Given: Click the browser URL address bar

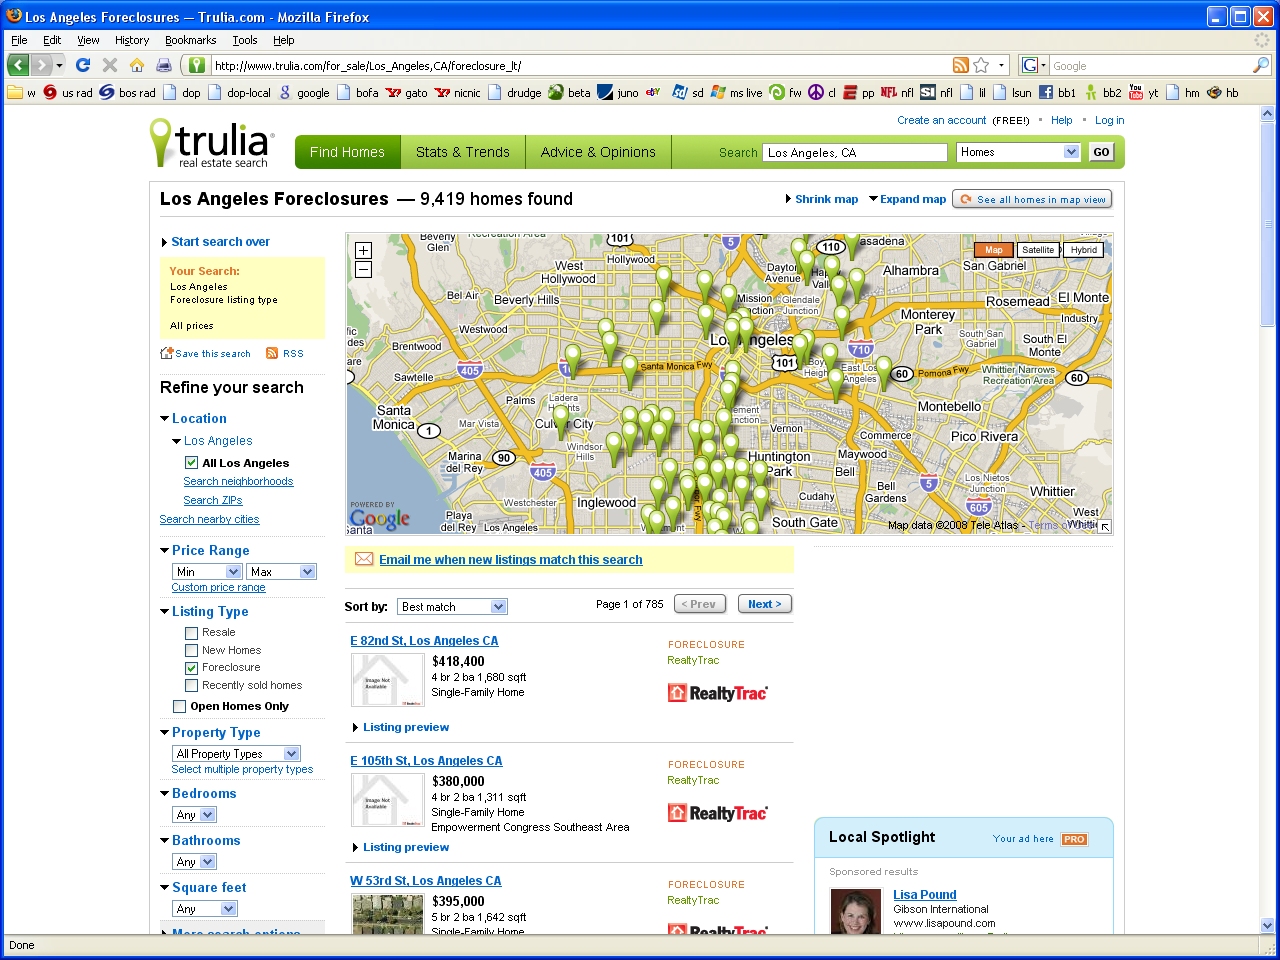Looking at the screenshot, I should click(580, 65).
